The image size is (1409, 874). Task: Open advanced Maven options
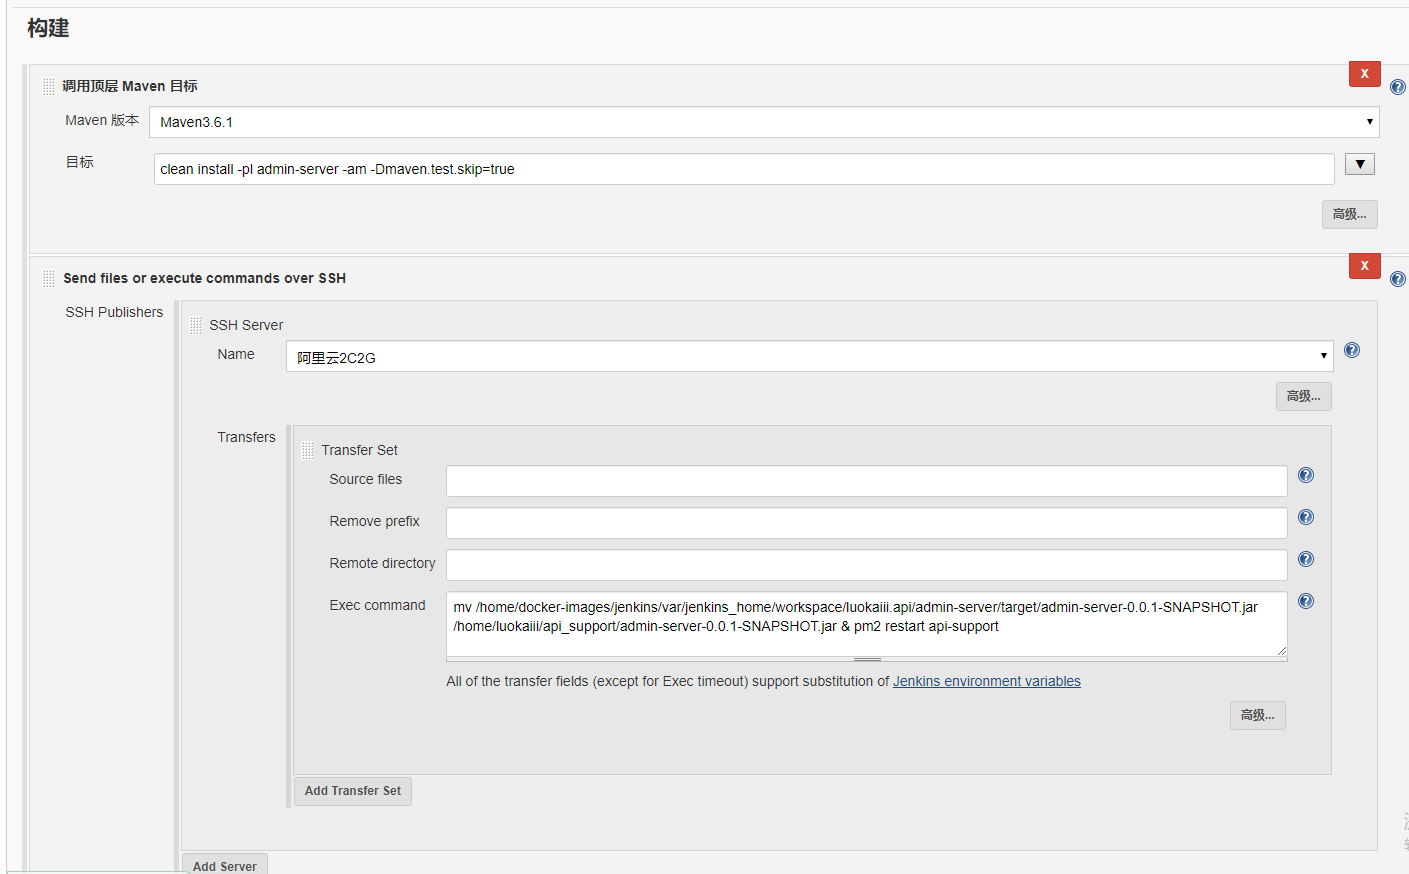(1349, 214)
